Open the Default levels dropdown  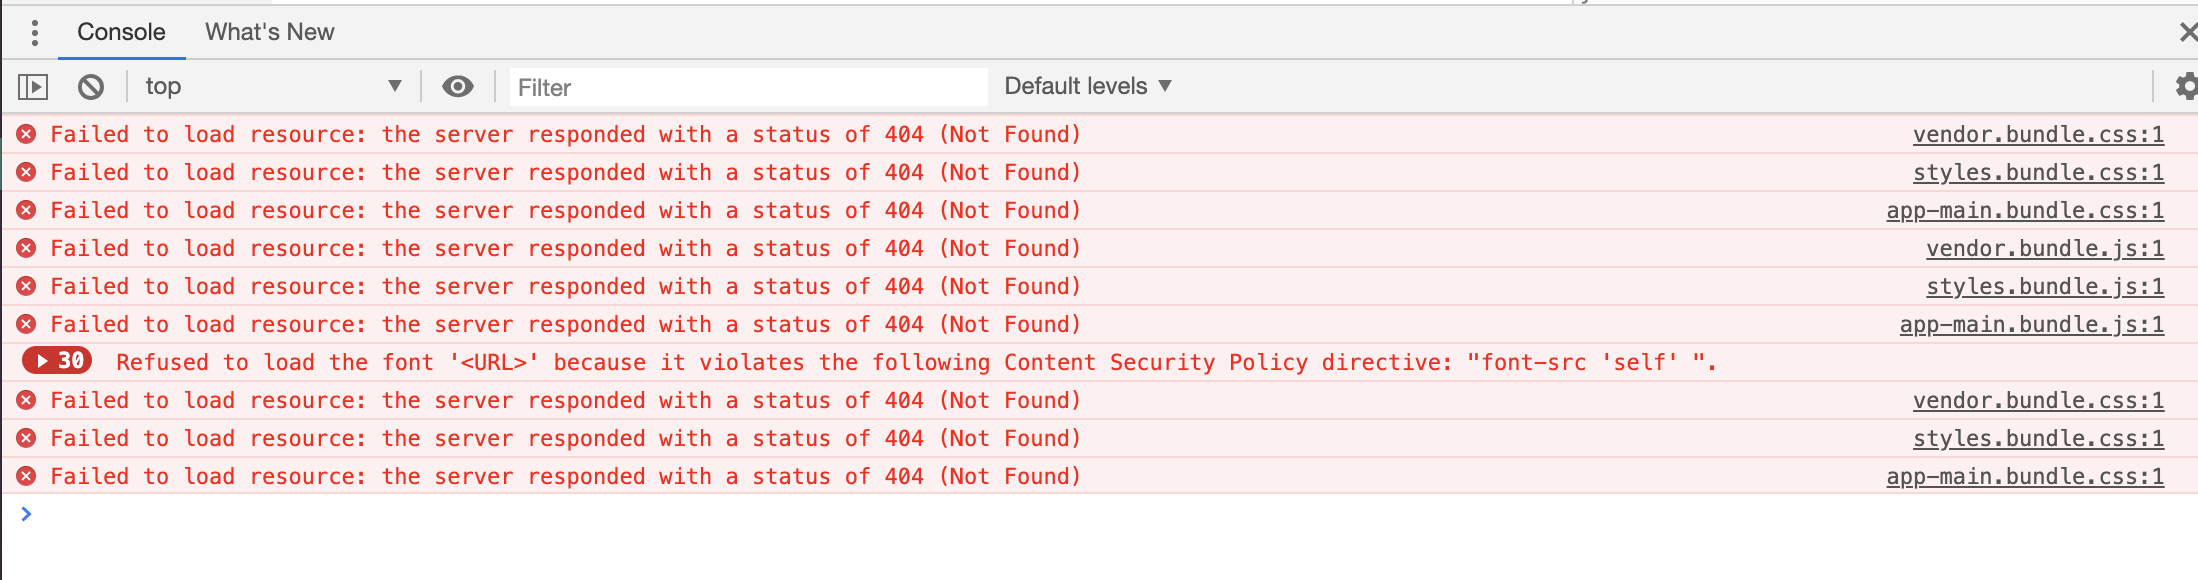pos(1087,86)
